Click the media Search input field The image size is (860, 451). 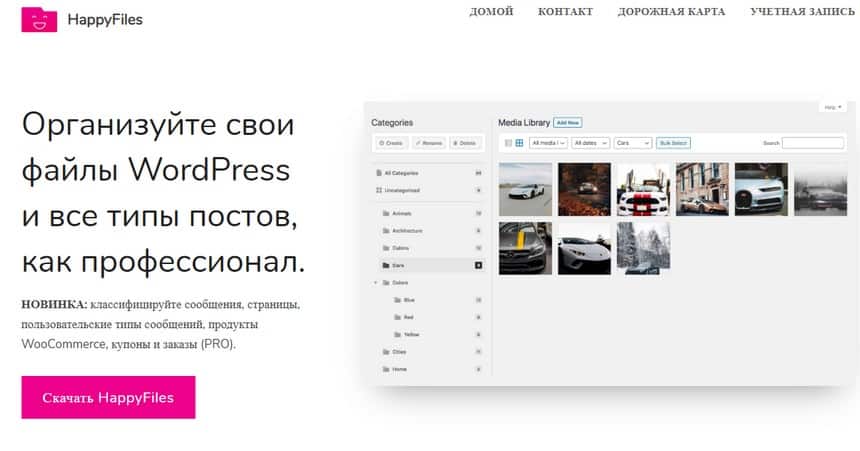click(x=813, y=143)
